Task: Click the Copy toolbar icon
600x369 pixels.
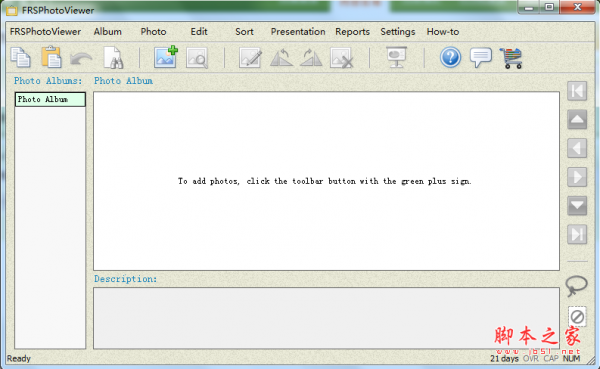Action: click(x=21, y=57)
